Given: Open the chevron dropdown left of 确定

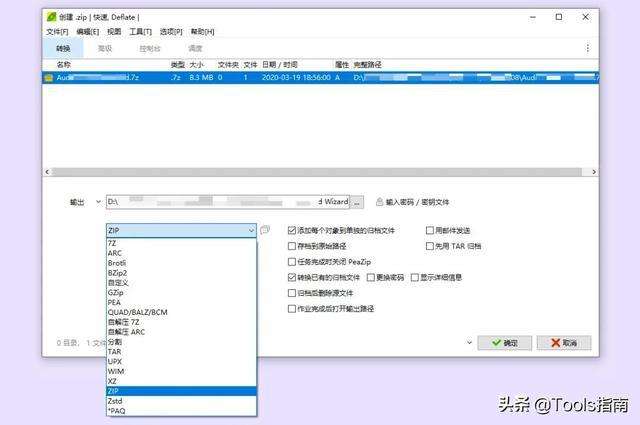Looking at the screenshot, I should [469, 343].
